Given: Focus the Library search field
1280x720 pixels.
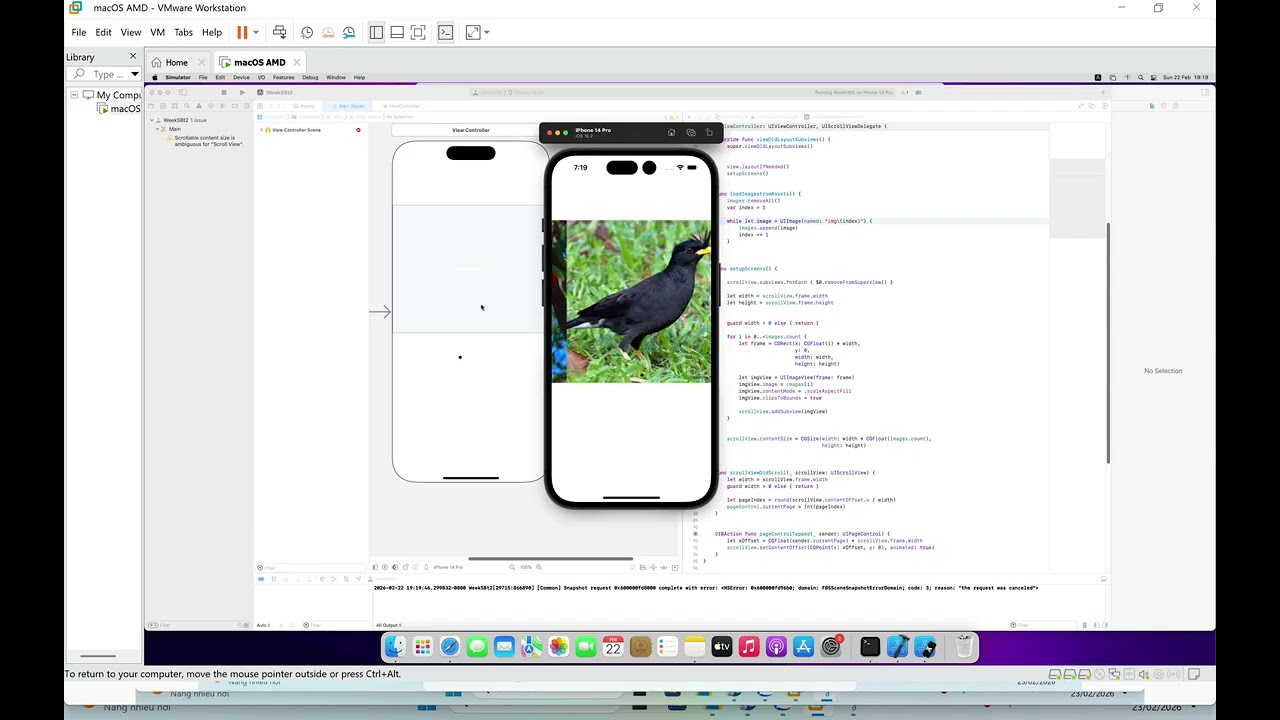Looking at the screenshot, I should click(x=98, y=74).
